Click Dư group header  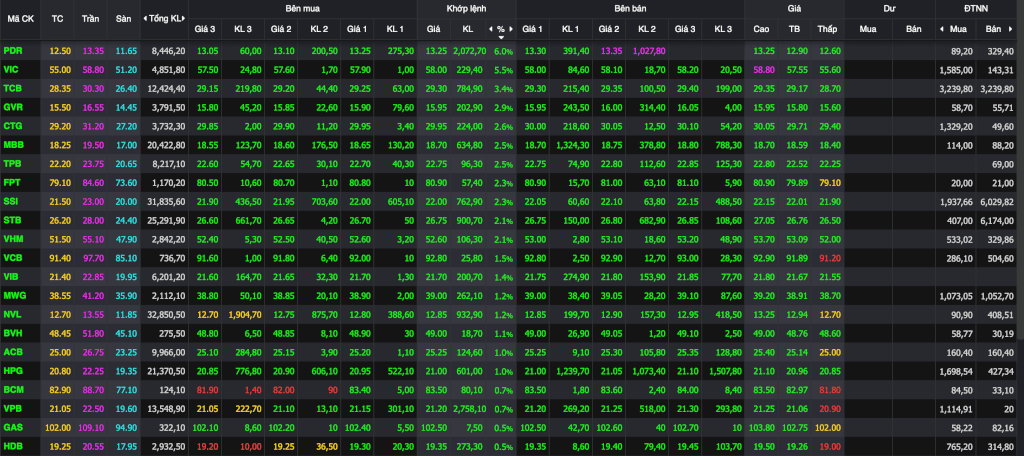pos(889,9)
